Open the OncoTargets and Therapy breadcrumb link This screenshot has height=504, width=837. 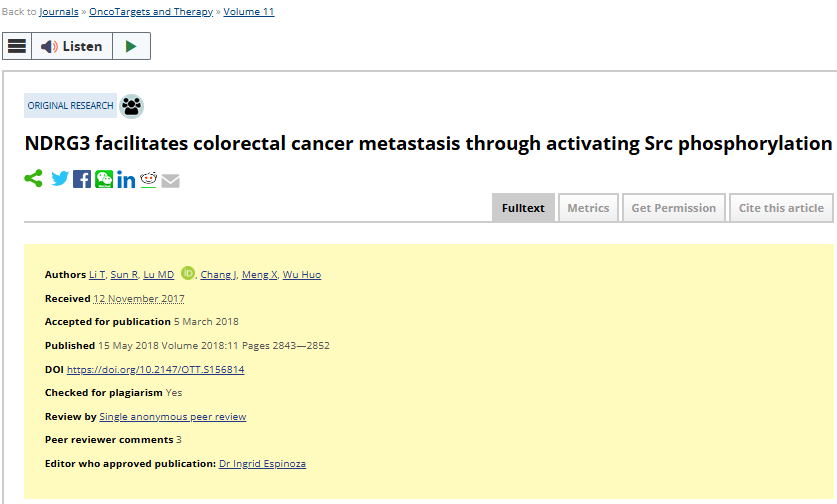click(x=151, y=12)
